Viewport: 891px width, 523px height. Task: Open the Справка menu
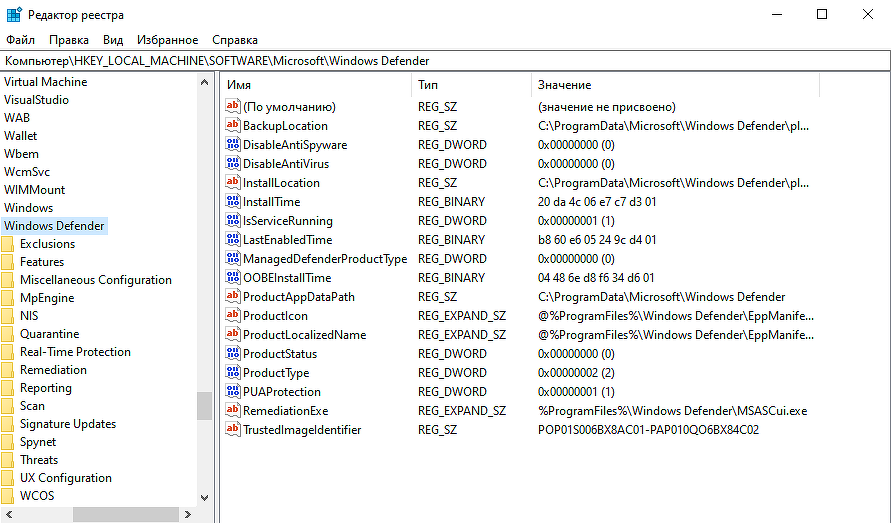click(235, 40)
